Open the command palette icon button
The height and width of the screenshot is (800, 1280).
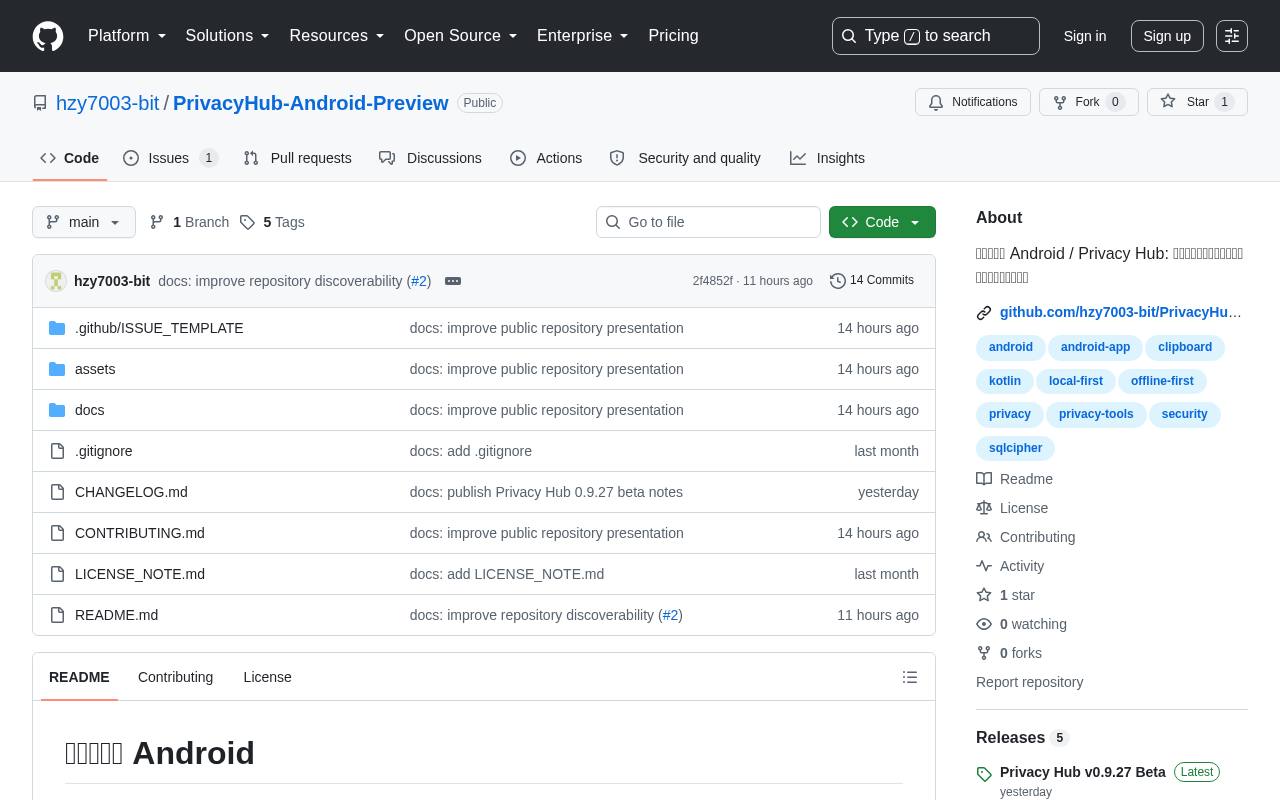[1232, 36]
